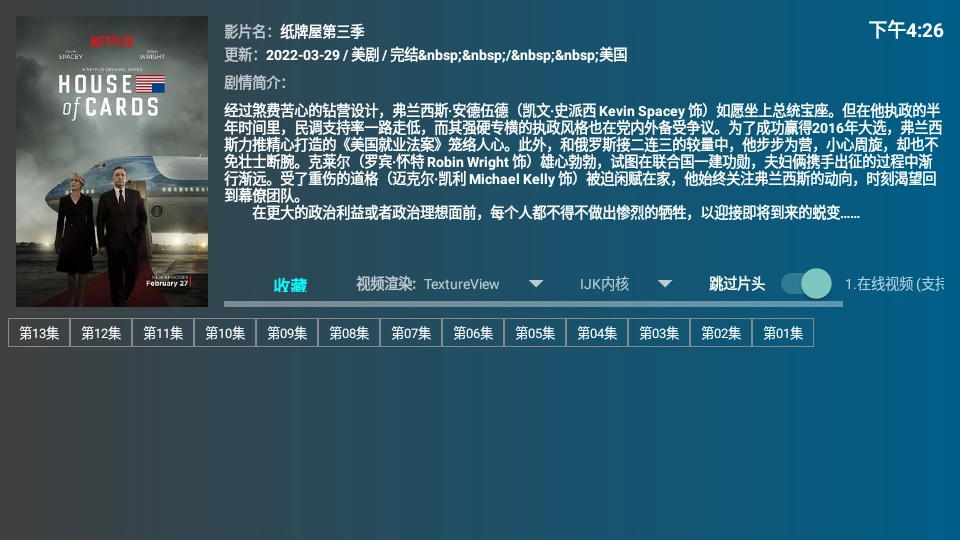
Task: Click the arrow next to TextureView
Action: (536, 284)
